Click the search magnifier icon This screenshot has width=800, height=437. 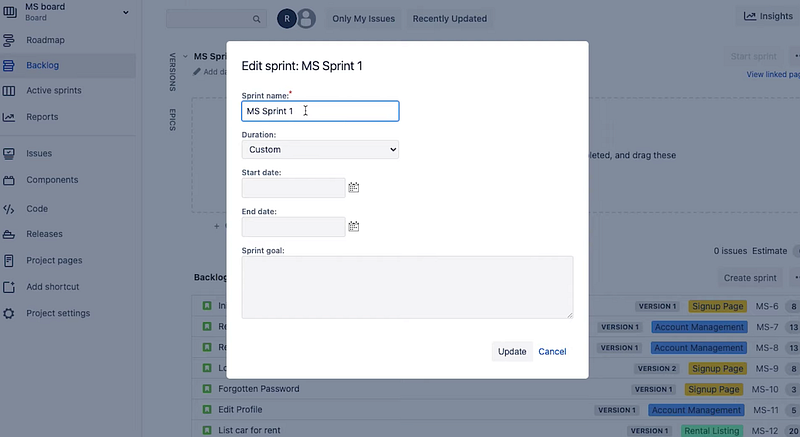256,19
